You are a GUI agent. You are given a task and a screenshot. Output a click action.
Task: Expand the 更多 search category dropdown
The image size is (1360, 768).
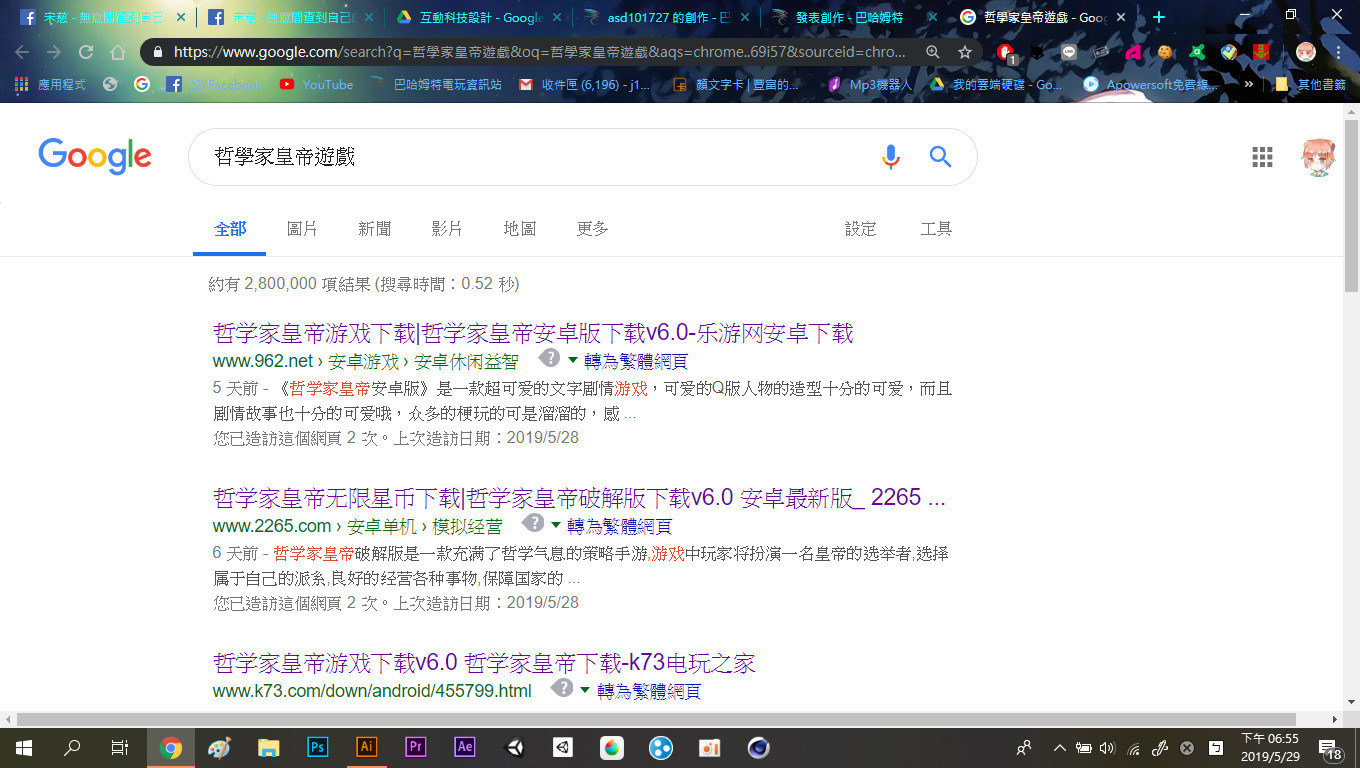pyautogui.click(x=592, y=228)
